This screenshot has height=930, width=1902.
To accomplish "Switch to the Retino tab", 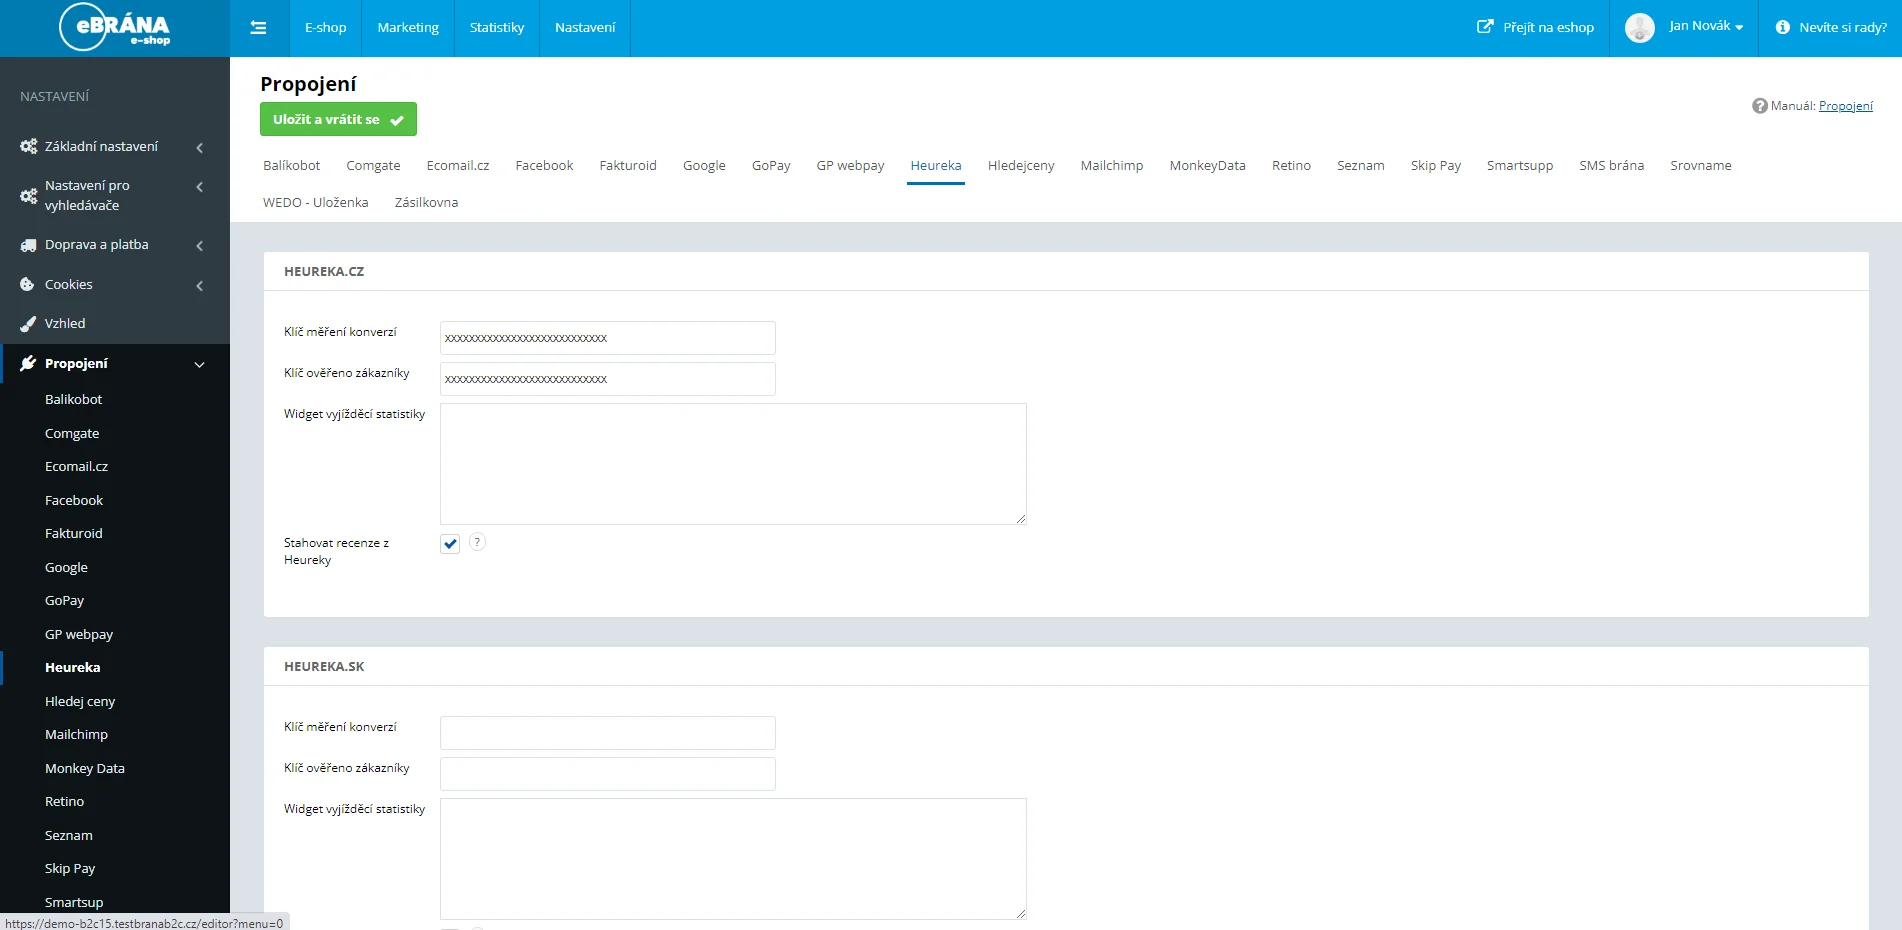I will click(1291, 166).
